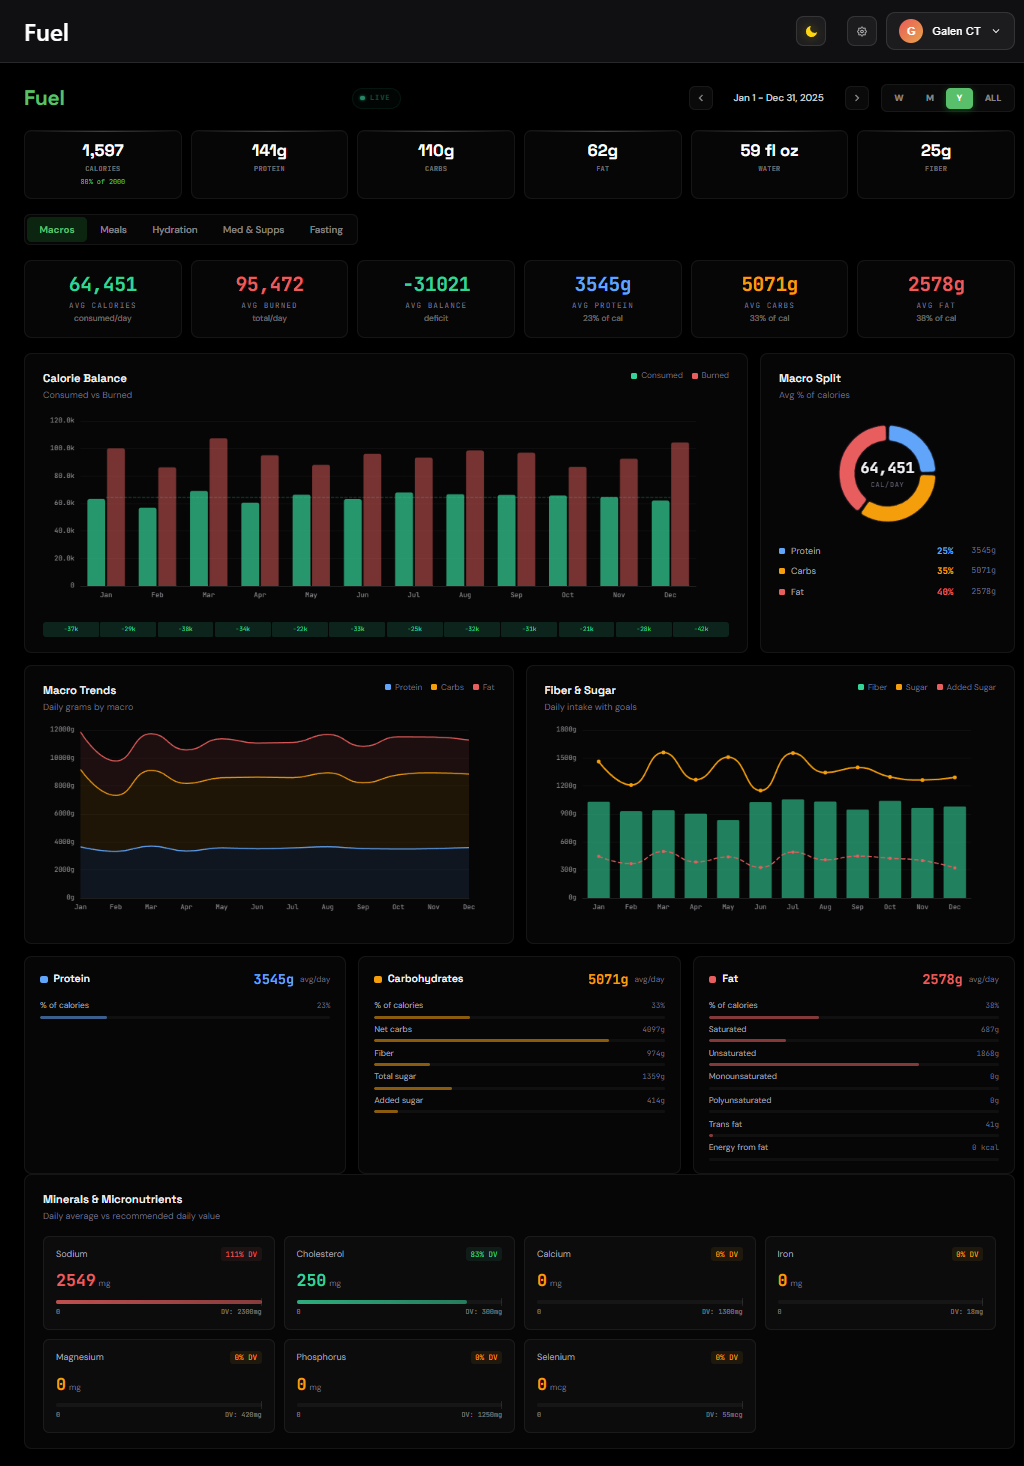The width and height of the screenshot is (1024, 1466).
Task: Select the ALL range toggle
Action: [x=993, y=98]
